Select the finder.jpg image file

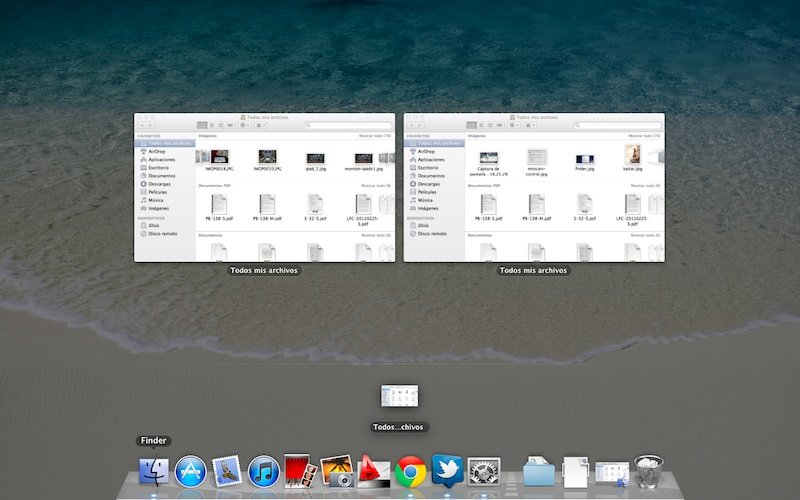584,160
